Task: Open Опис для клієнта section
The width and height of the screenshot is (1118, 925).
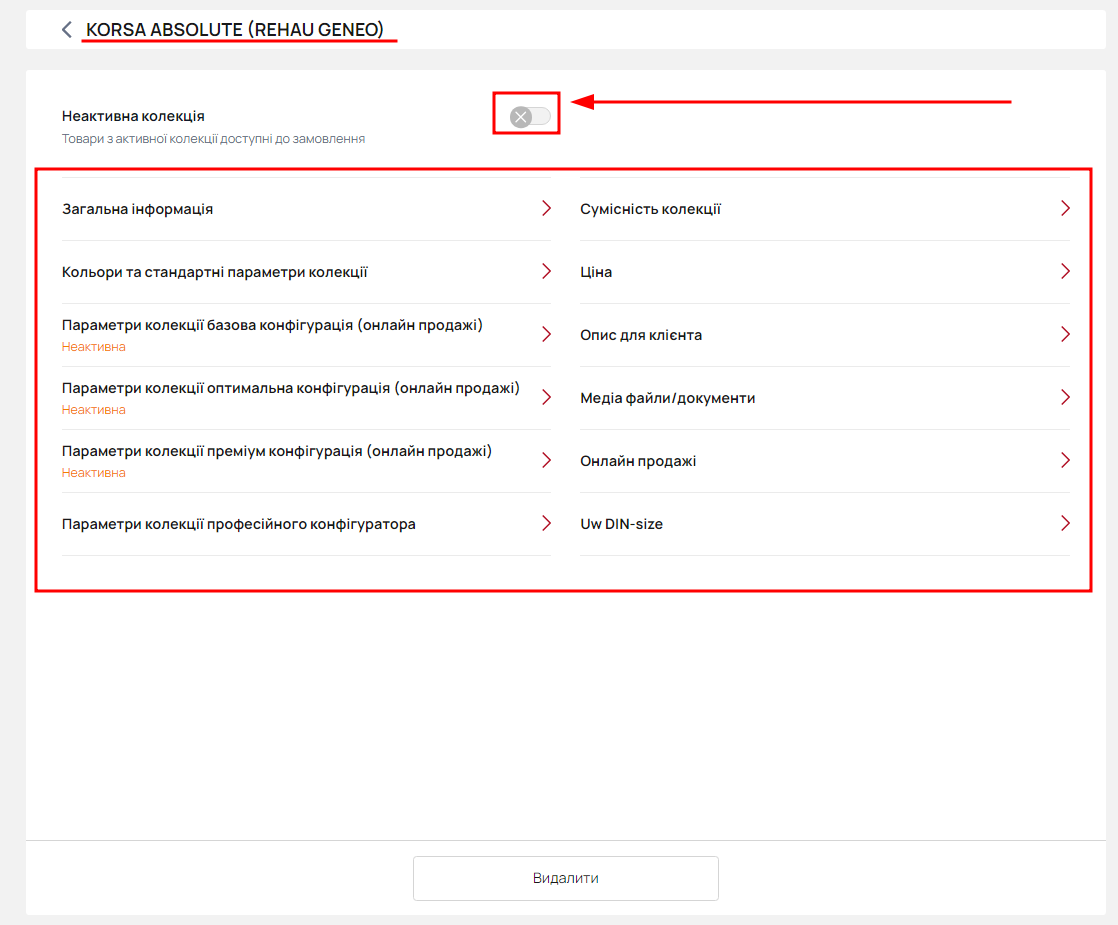Action: point(825,334)
